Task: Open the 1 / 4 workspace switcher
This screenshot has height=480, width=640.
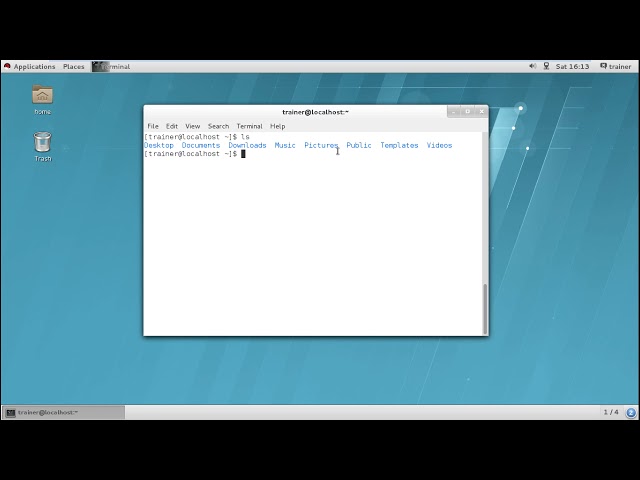Action: [611, 412]
